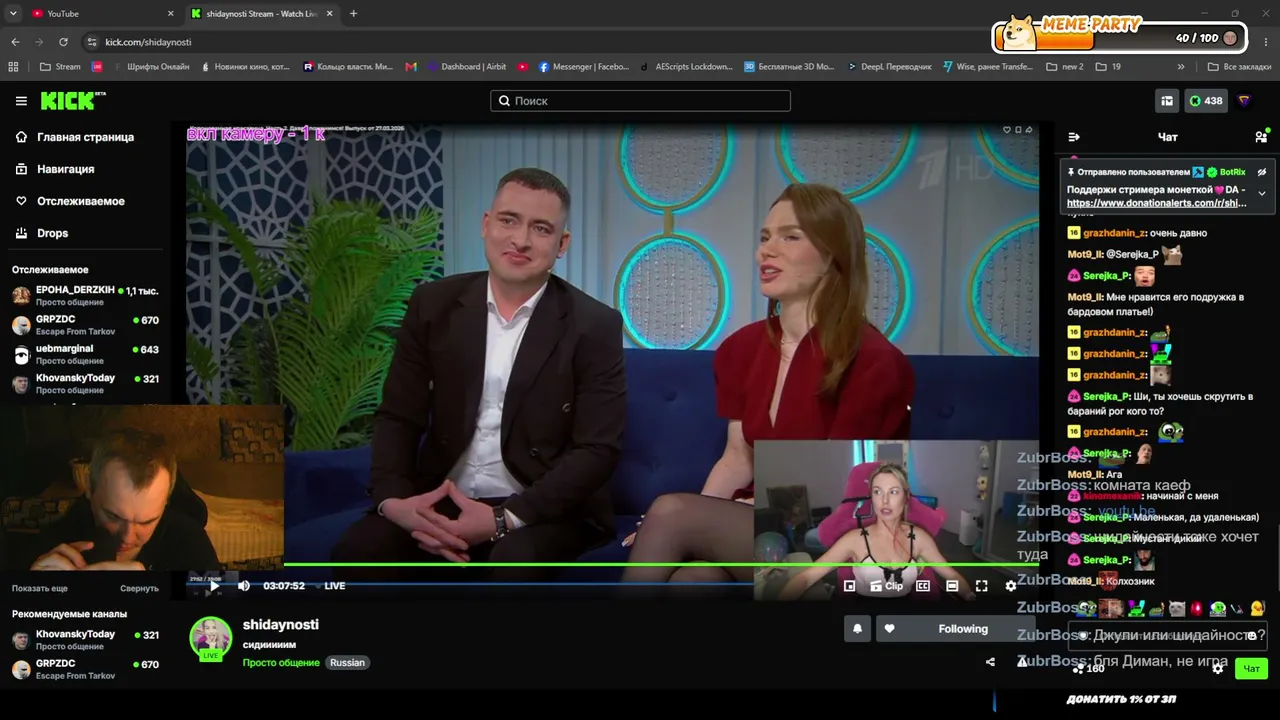Go back in browser history

tap(15, 42)
